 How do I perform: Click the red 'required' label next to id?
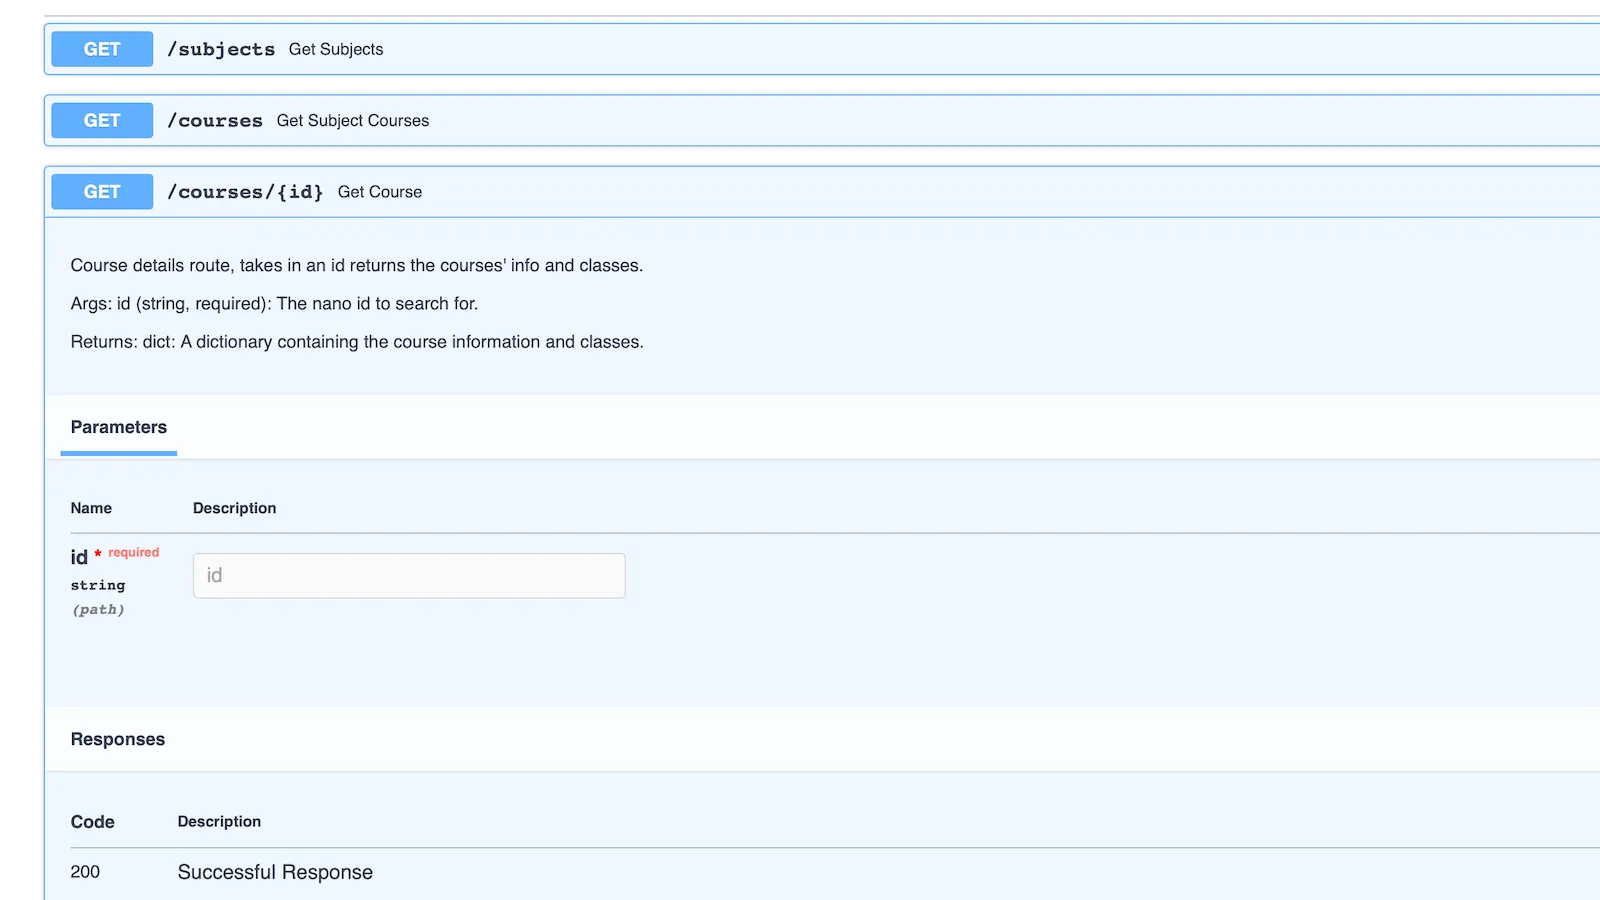point(134,552)
